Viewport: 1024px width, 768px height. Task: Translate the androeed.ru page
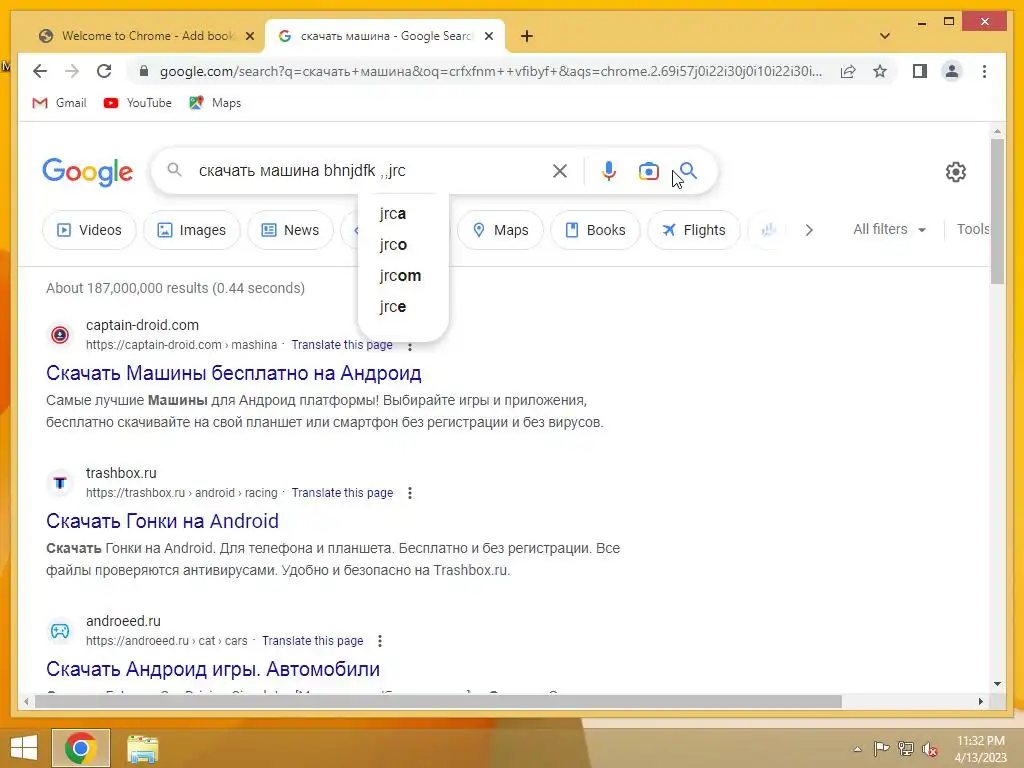(312, 641)
